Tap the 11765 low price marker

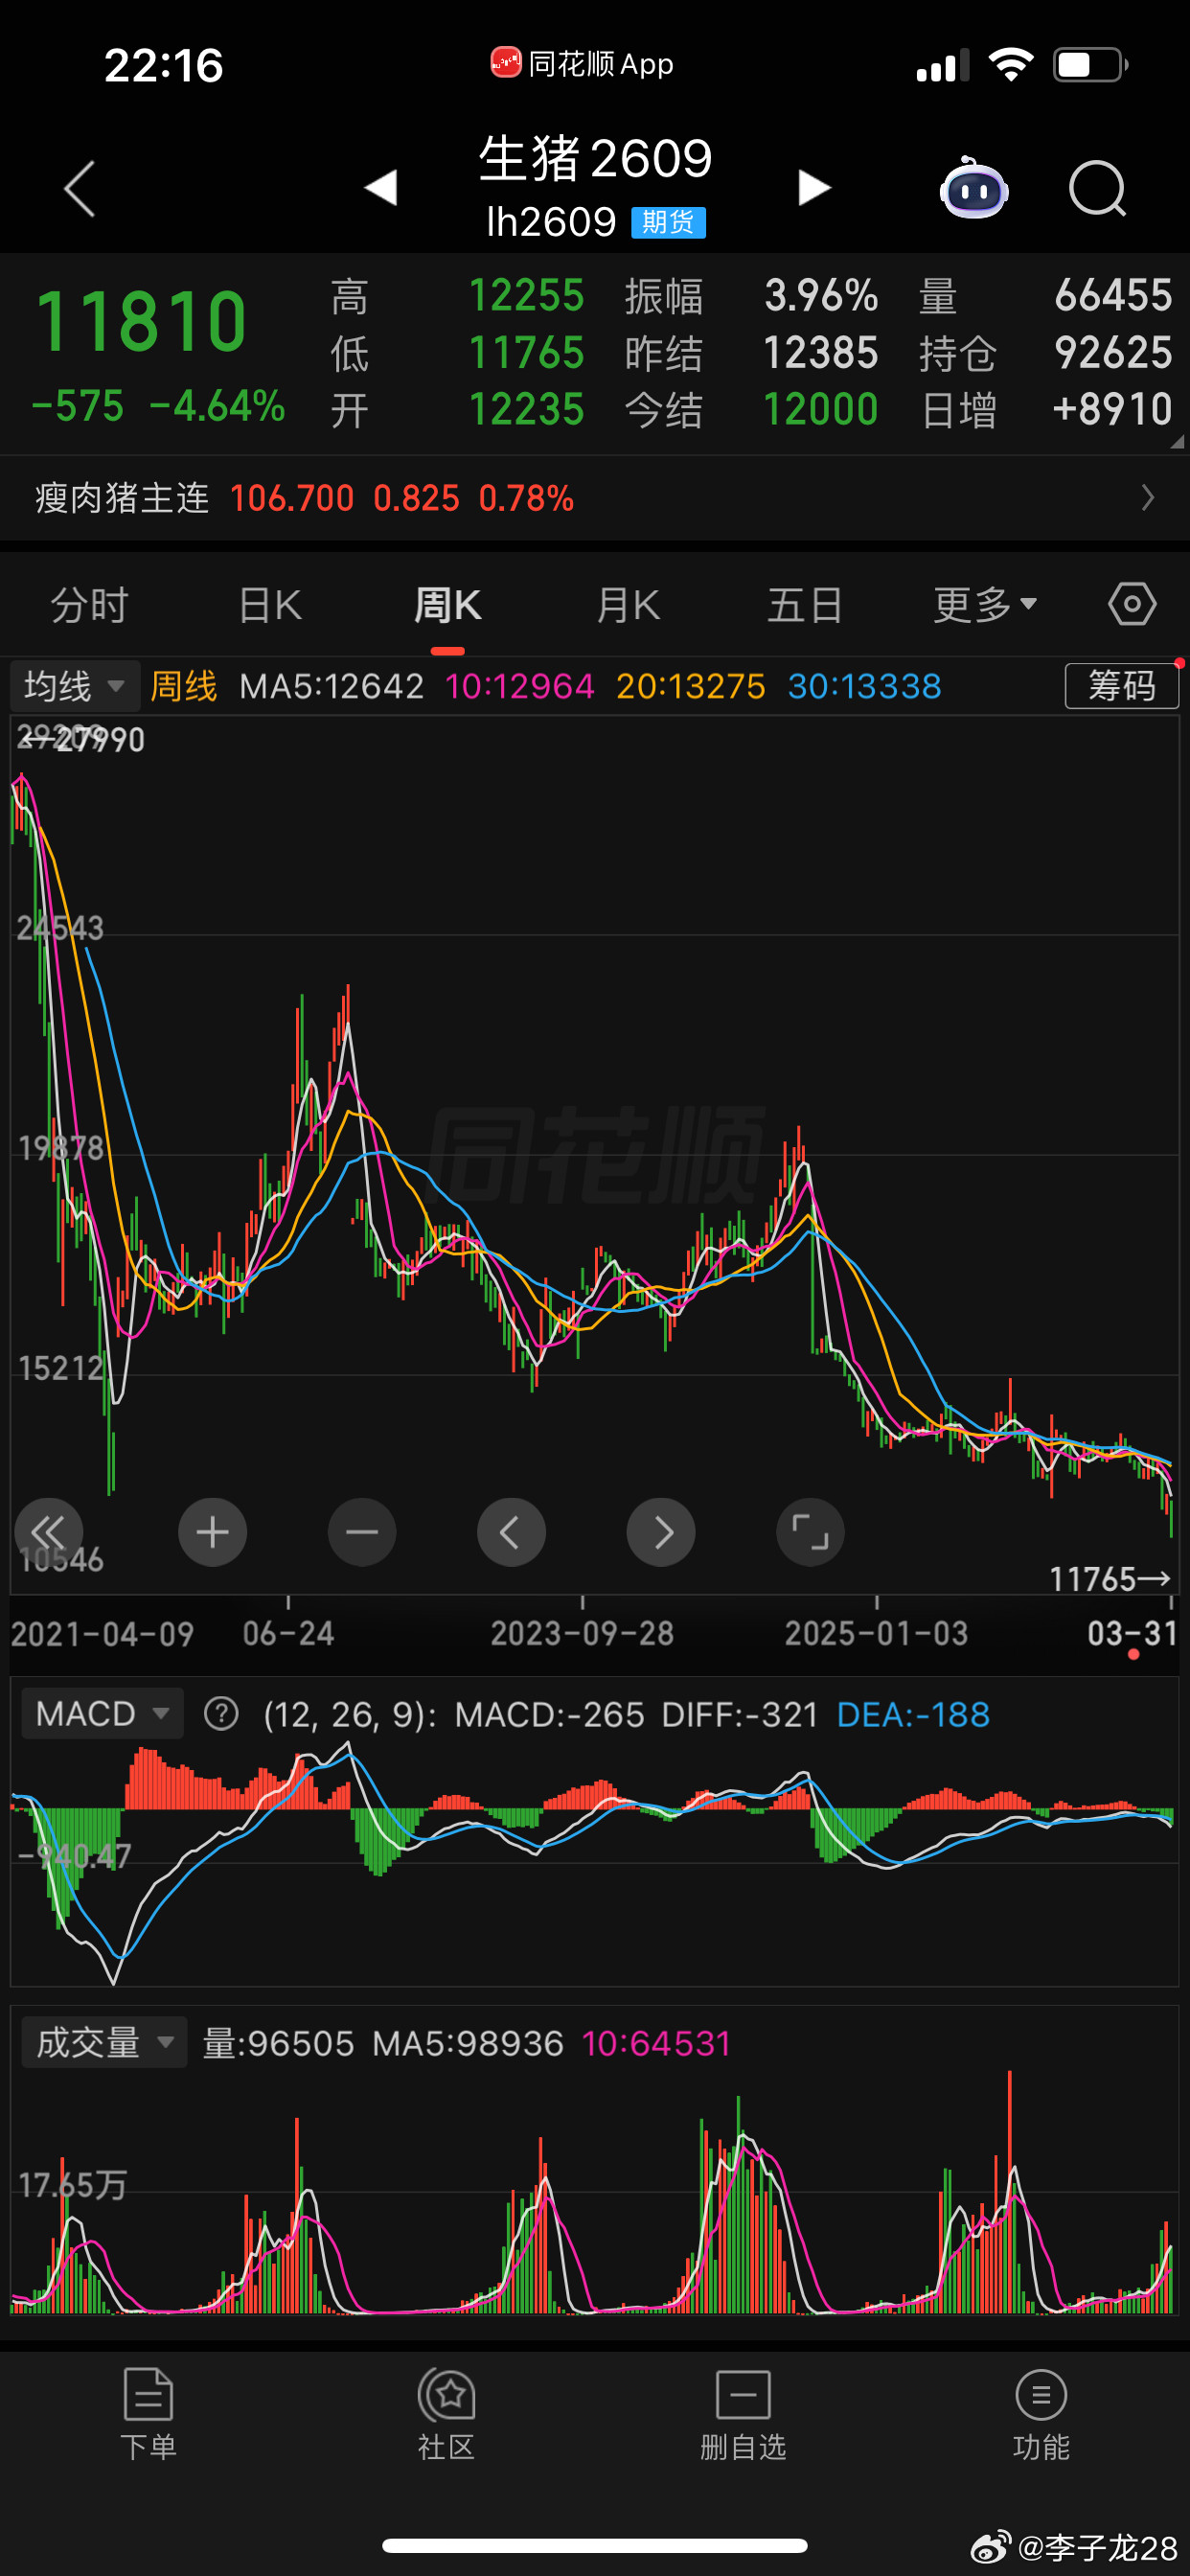pos(1109,1579)
